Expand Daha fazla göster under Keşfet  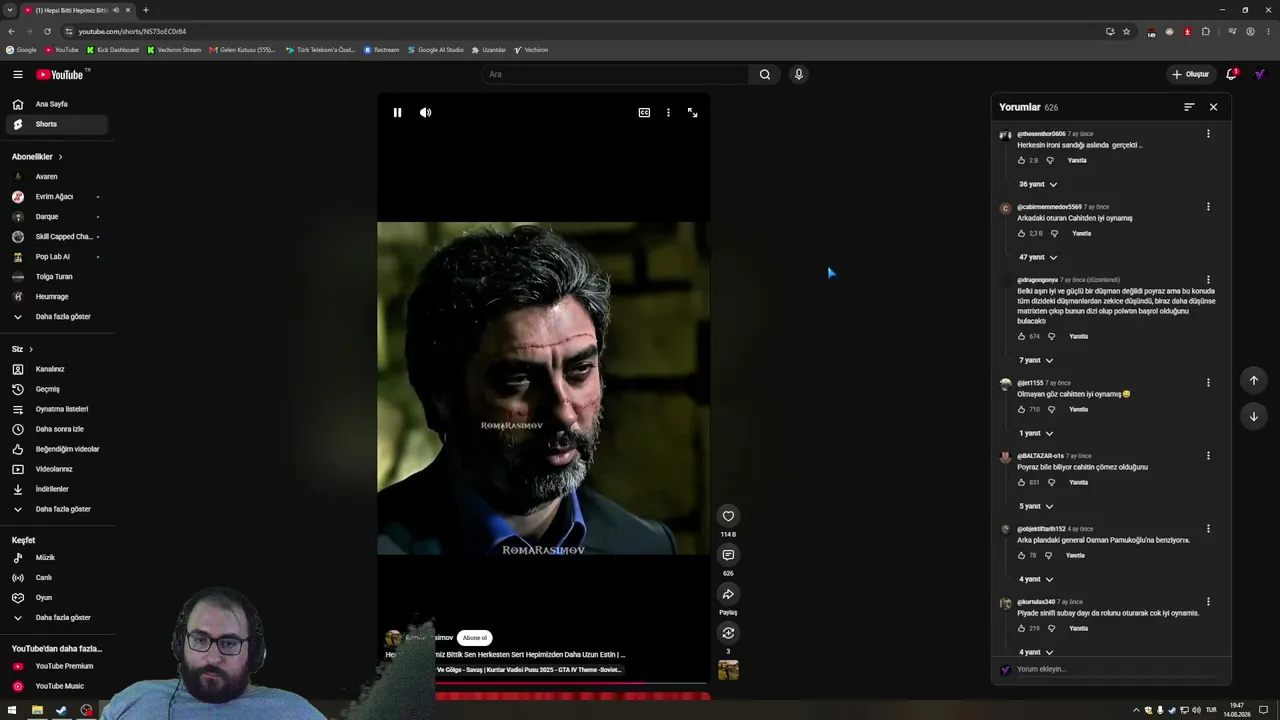point(57,618)
